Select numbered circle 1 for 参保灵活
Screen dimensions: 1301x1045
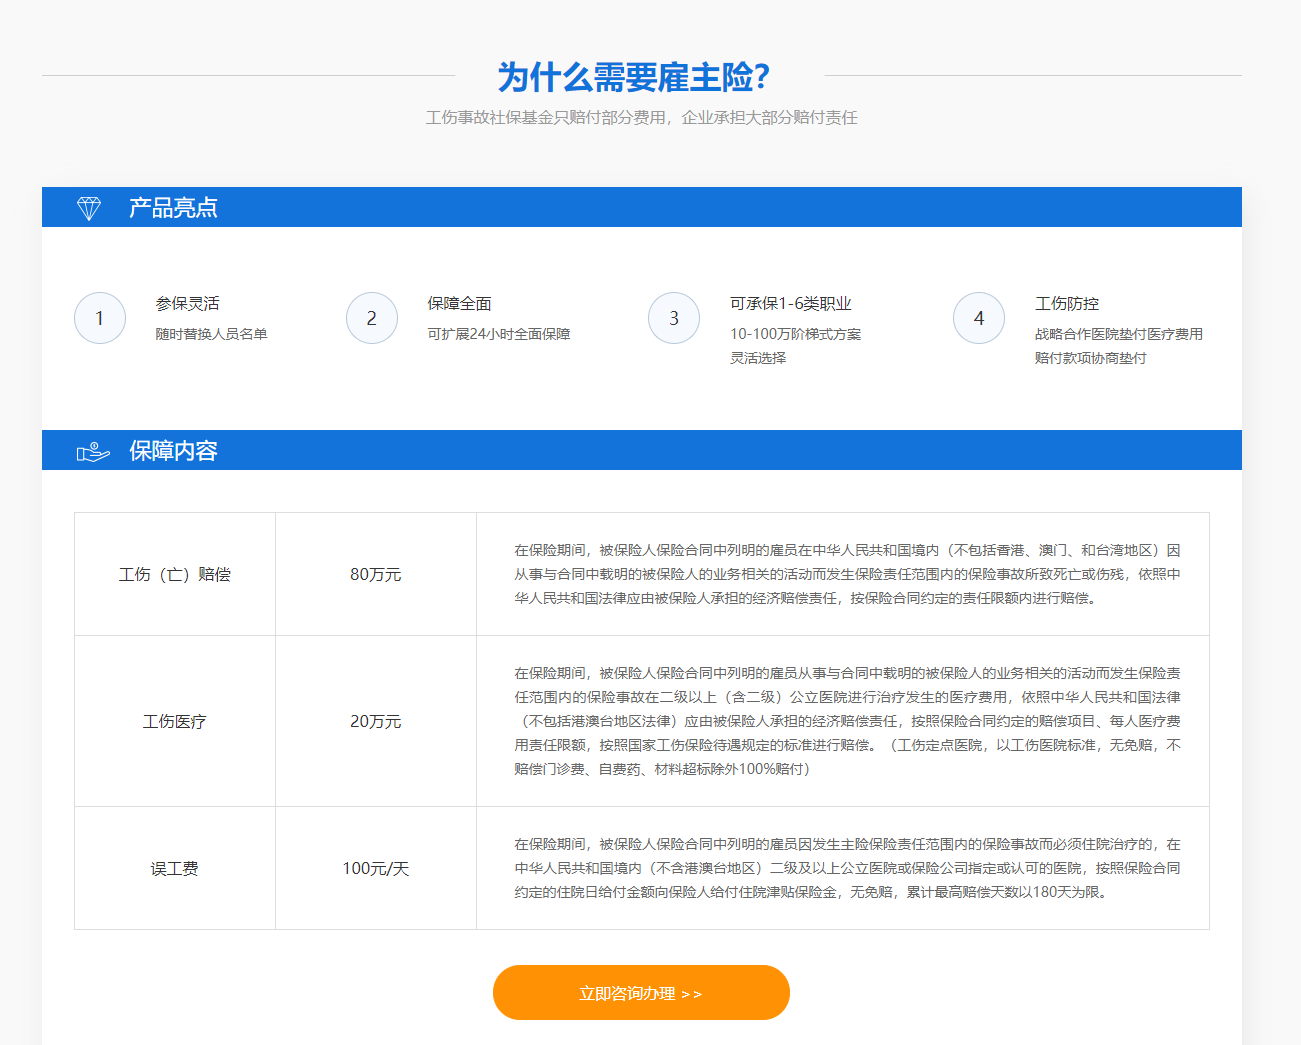[x=99, y=317]
